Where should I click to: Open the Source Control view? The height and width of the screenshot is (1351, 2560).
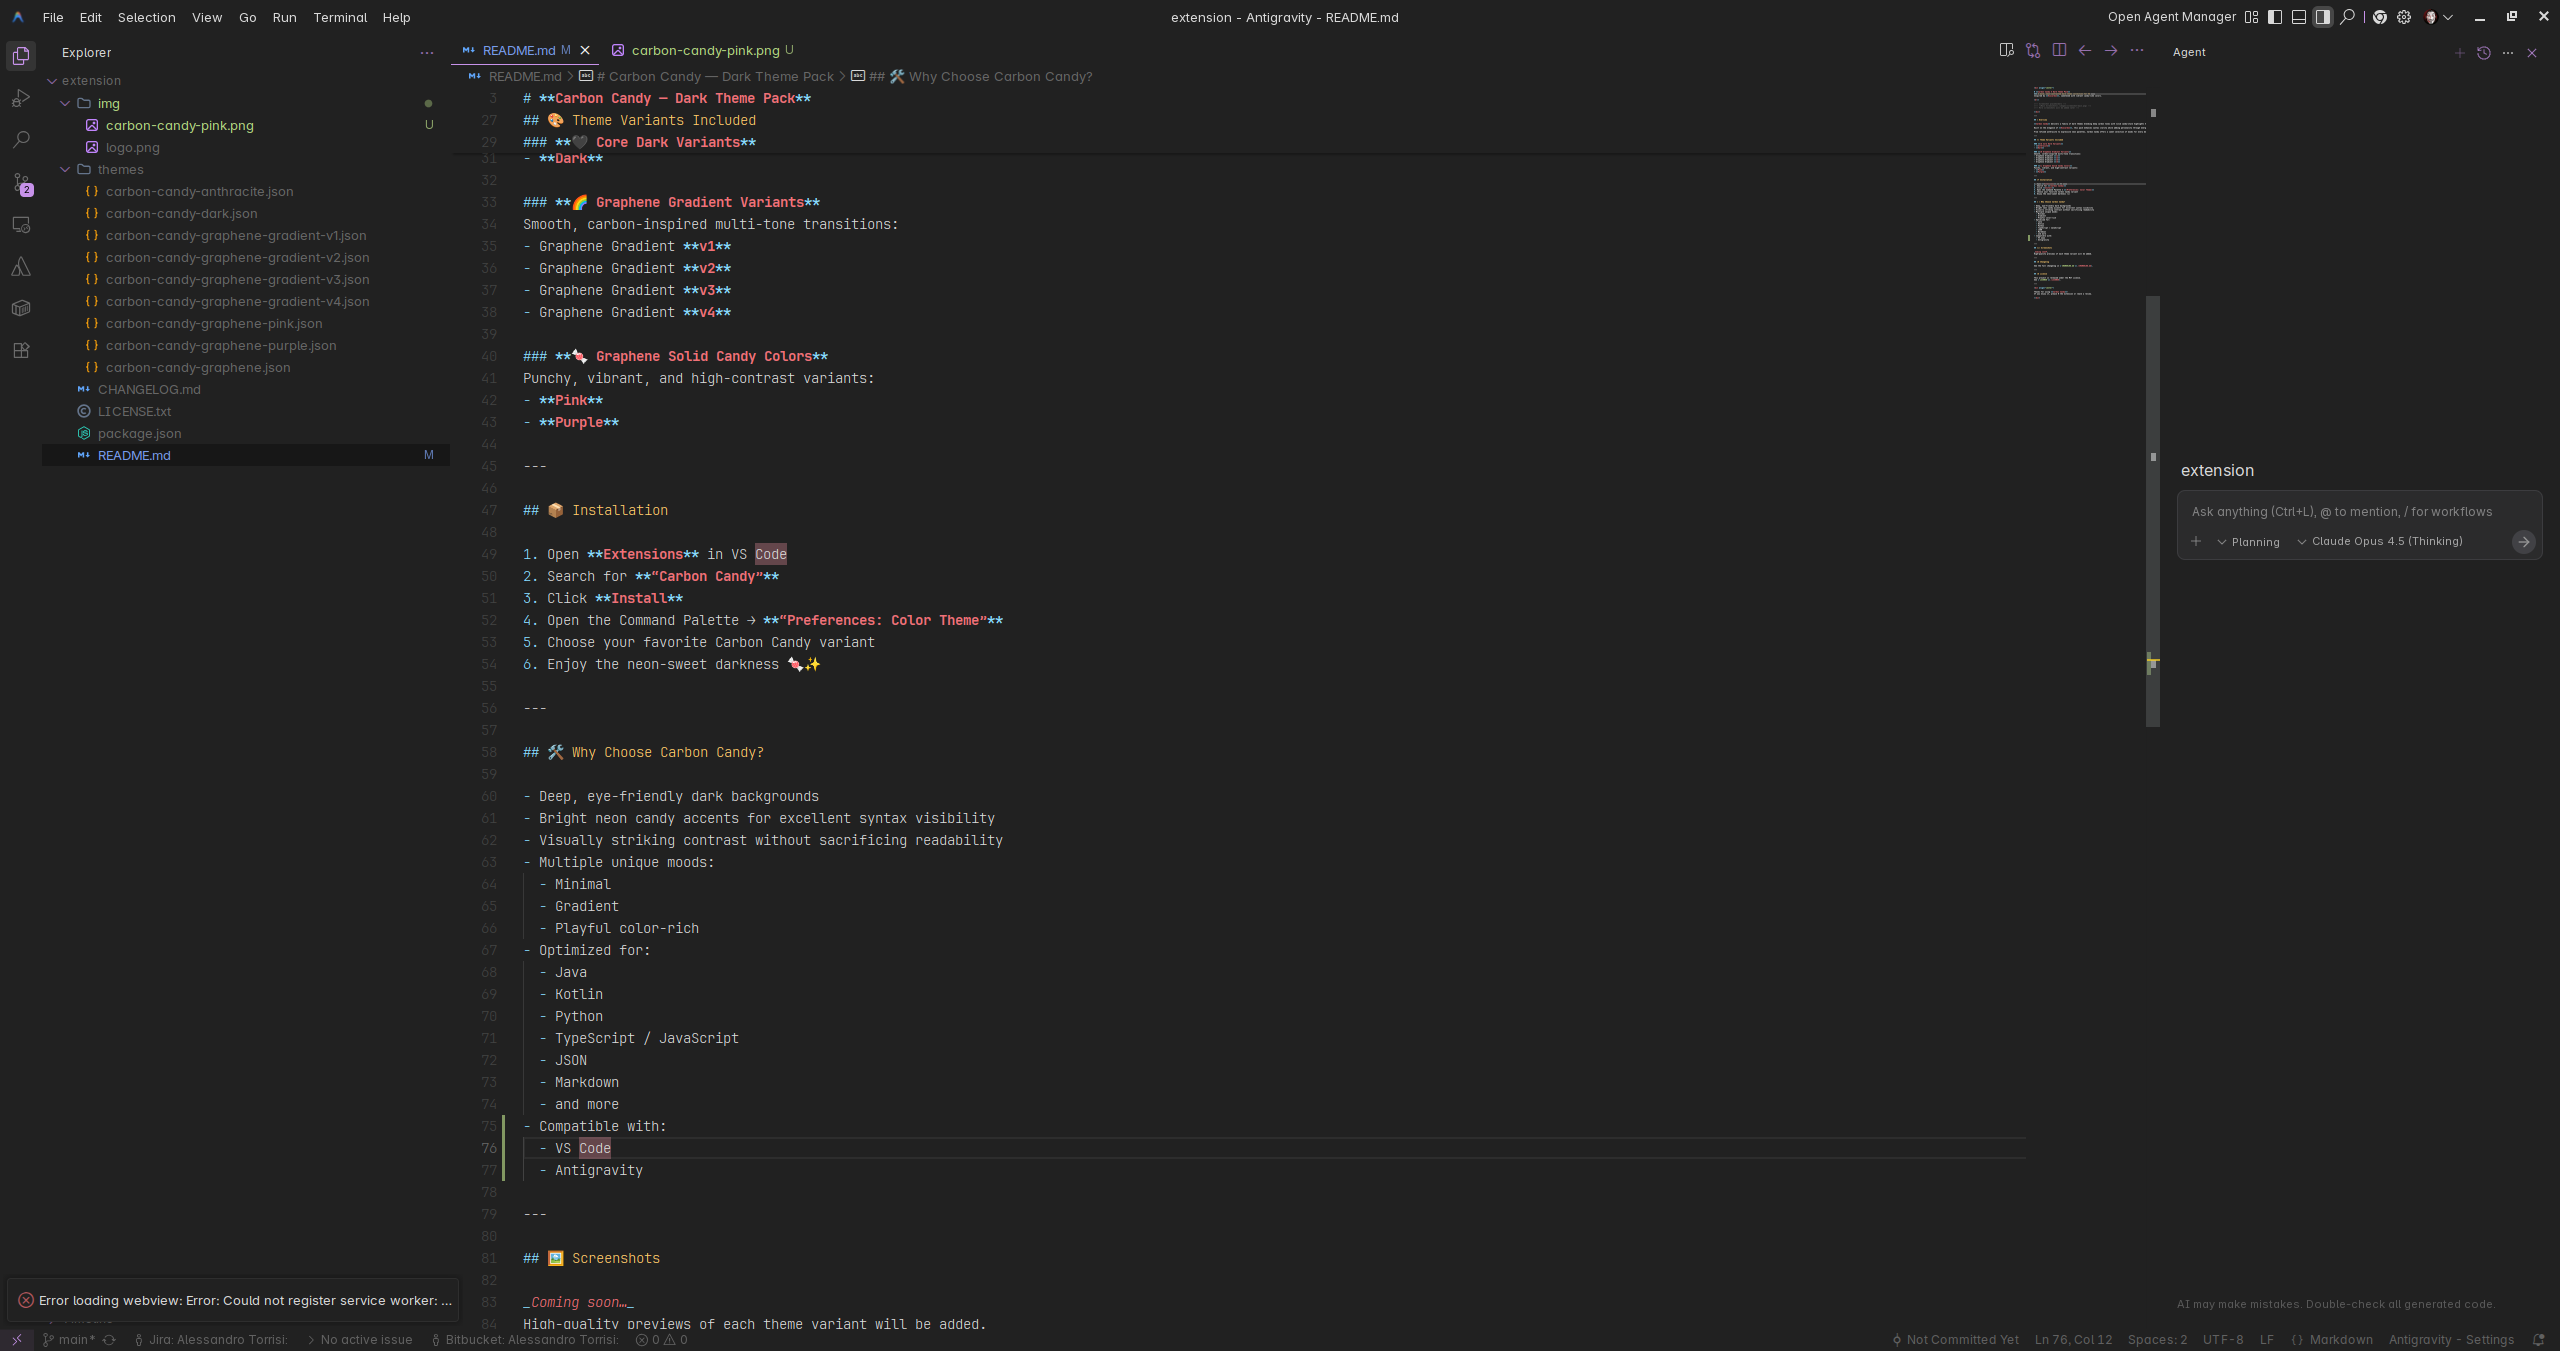coord(21,183)
